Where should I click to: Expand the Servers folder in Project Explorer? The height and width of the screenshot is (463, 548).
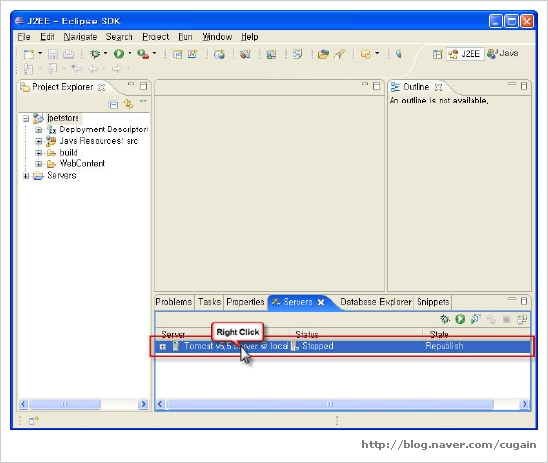pos(26,176)
